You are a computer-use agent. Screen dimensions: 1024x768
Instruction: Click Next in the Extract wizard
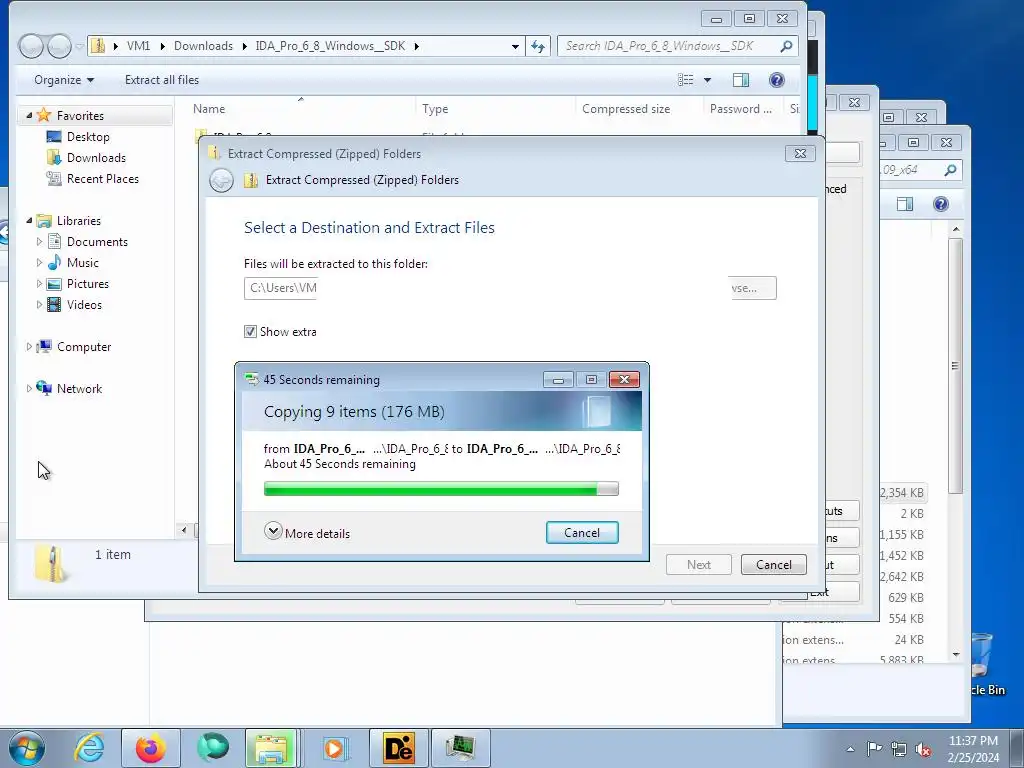pyautogui.click(x=699, y=564)
